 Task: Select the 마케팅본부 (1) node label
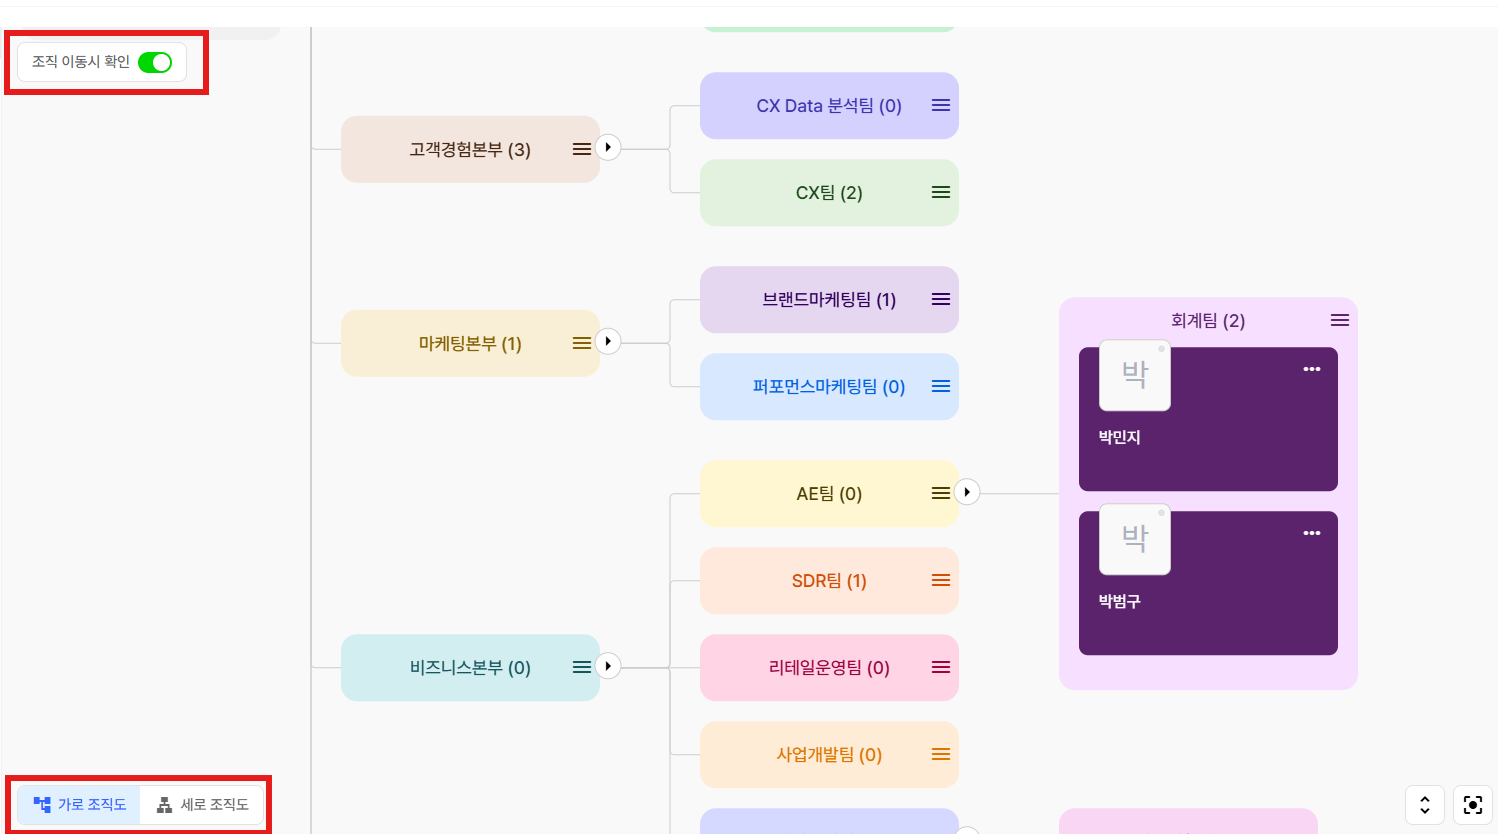tap(470, 344)
